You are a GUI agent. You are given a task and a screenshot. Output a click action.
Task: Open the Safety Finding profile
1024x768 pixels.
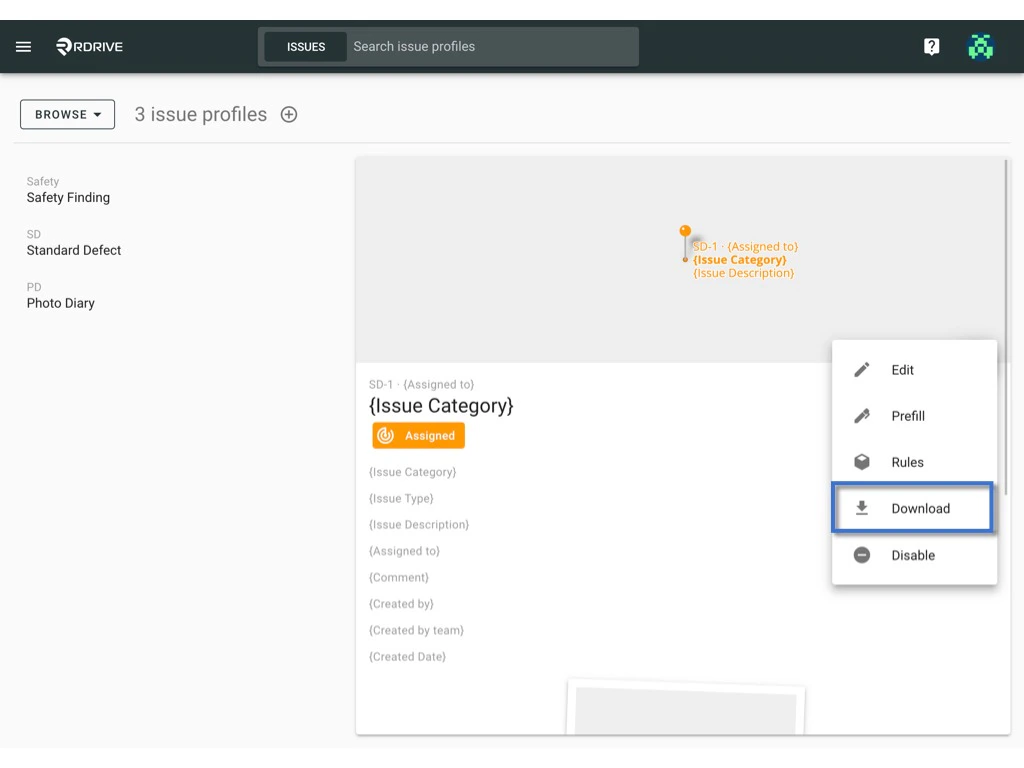pyautogui.click(x=68, y=197)
